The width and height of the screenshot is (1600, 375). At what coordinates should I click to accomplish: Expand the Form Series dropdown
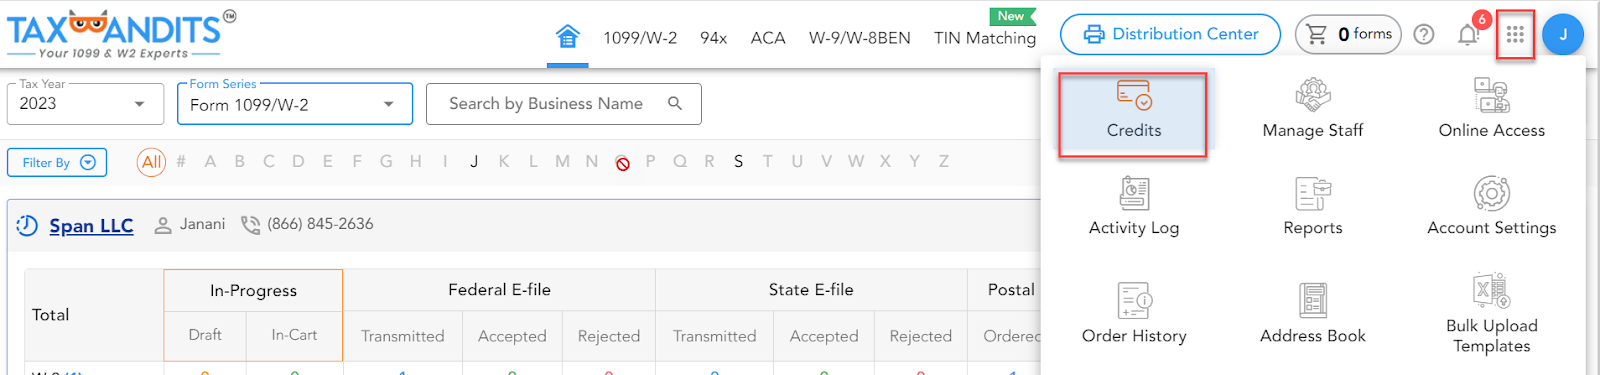click(295, 104)
